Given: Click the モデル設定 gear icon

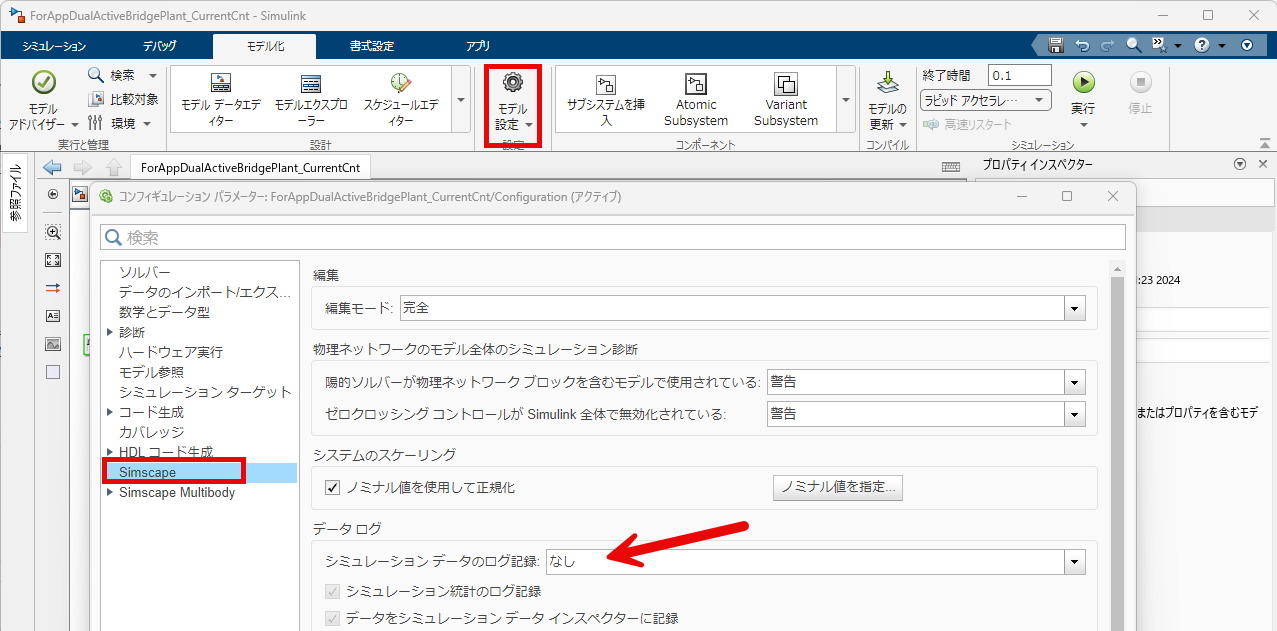Looking at the screenshot, I should pos(513,83).
